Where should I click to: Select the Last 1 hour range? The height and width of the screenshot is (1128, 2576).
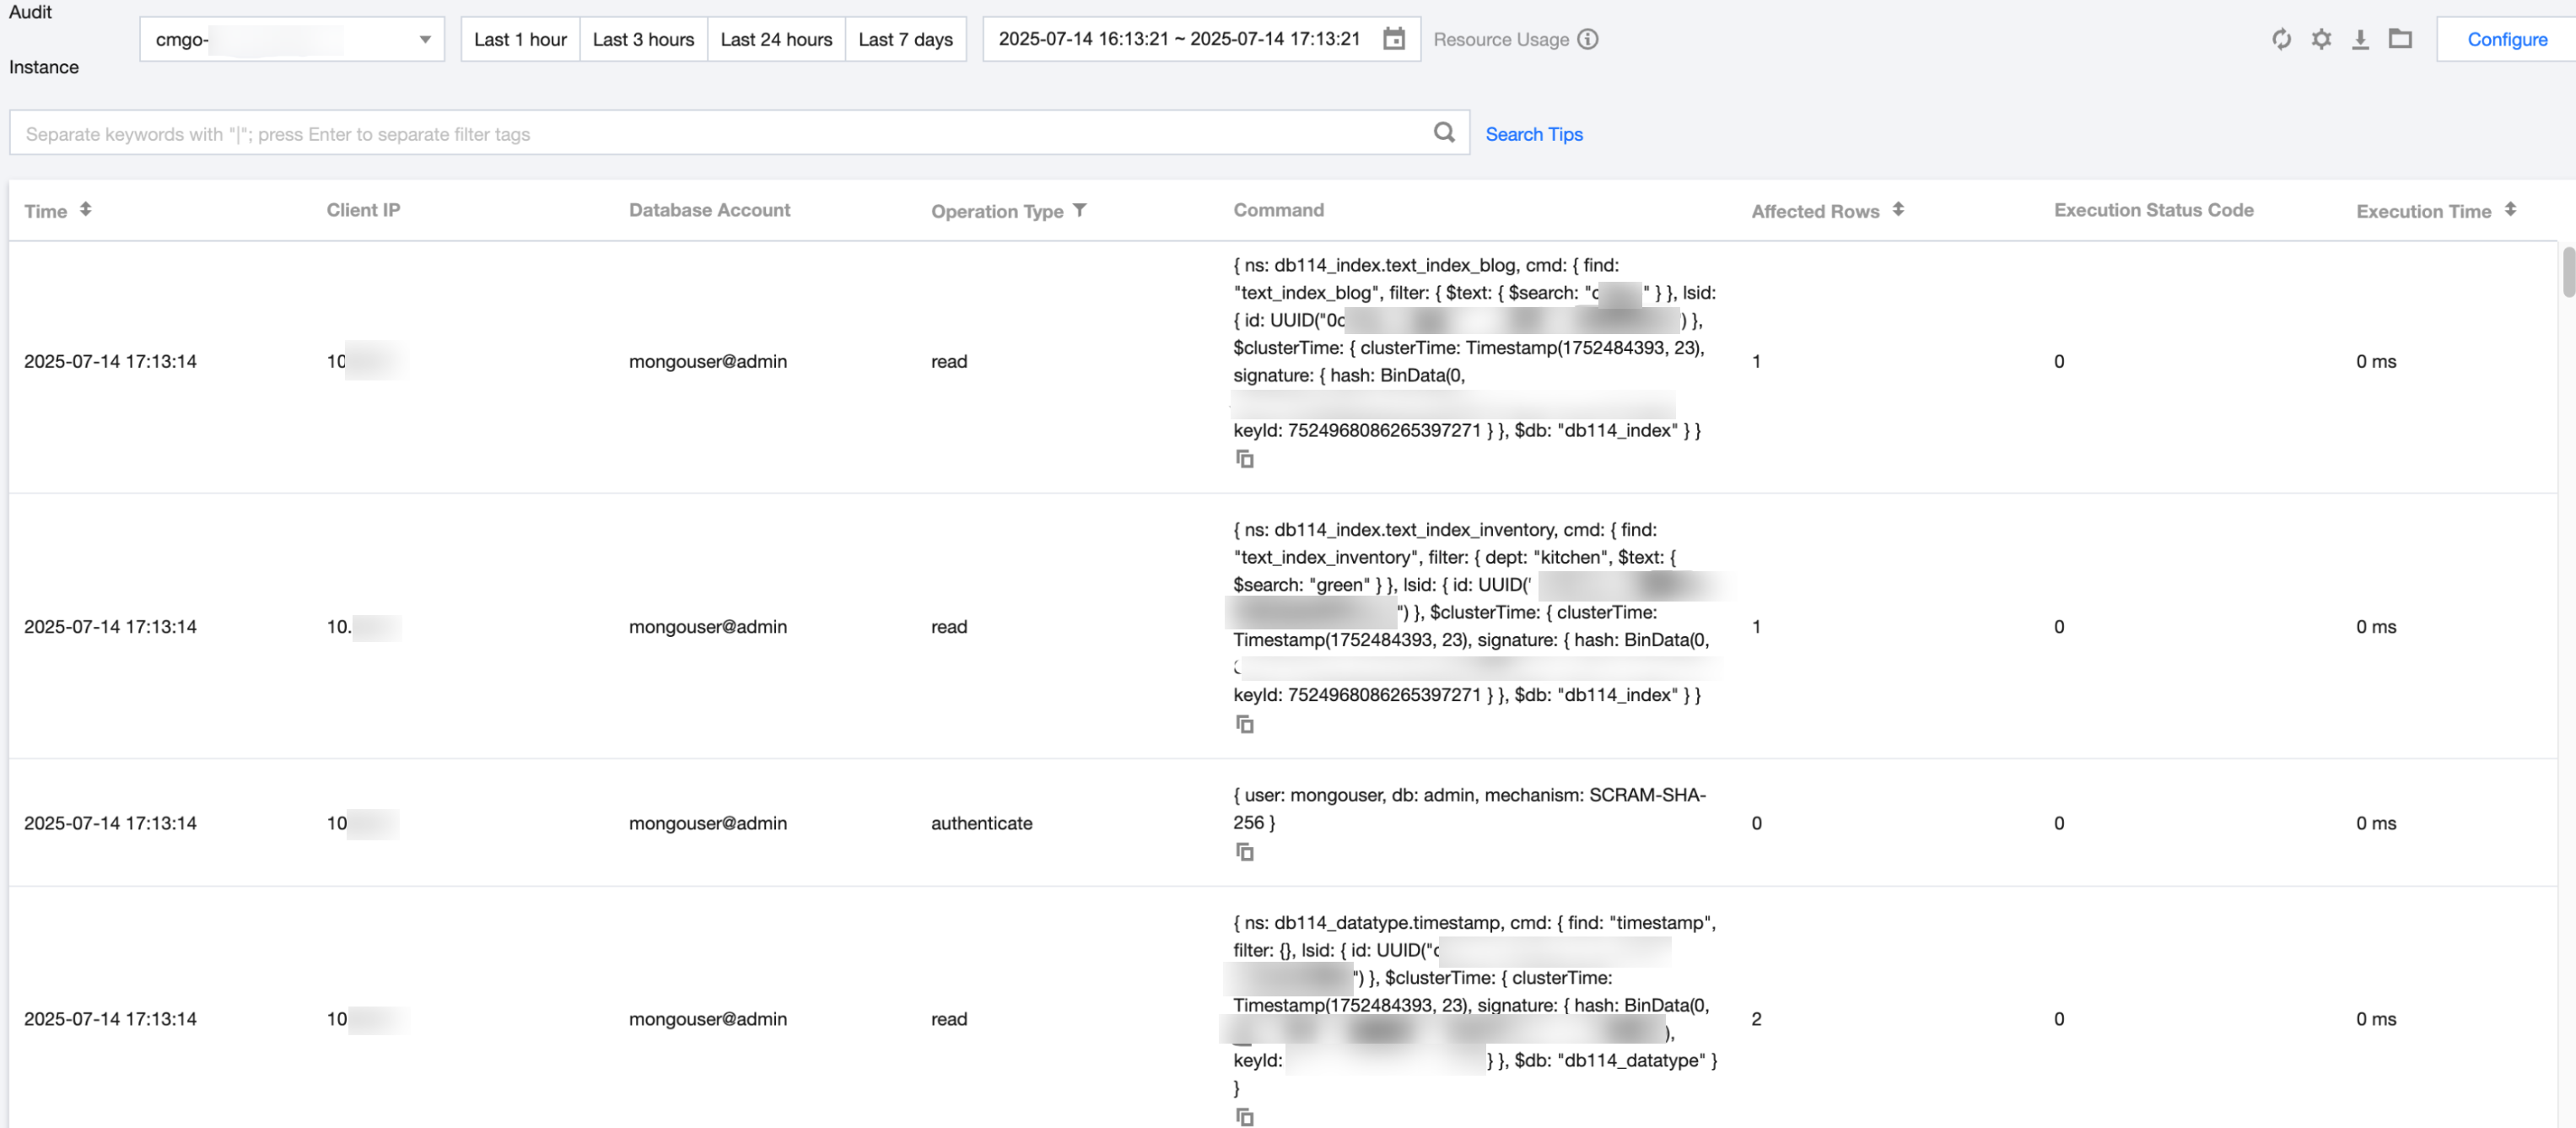520,39
